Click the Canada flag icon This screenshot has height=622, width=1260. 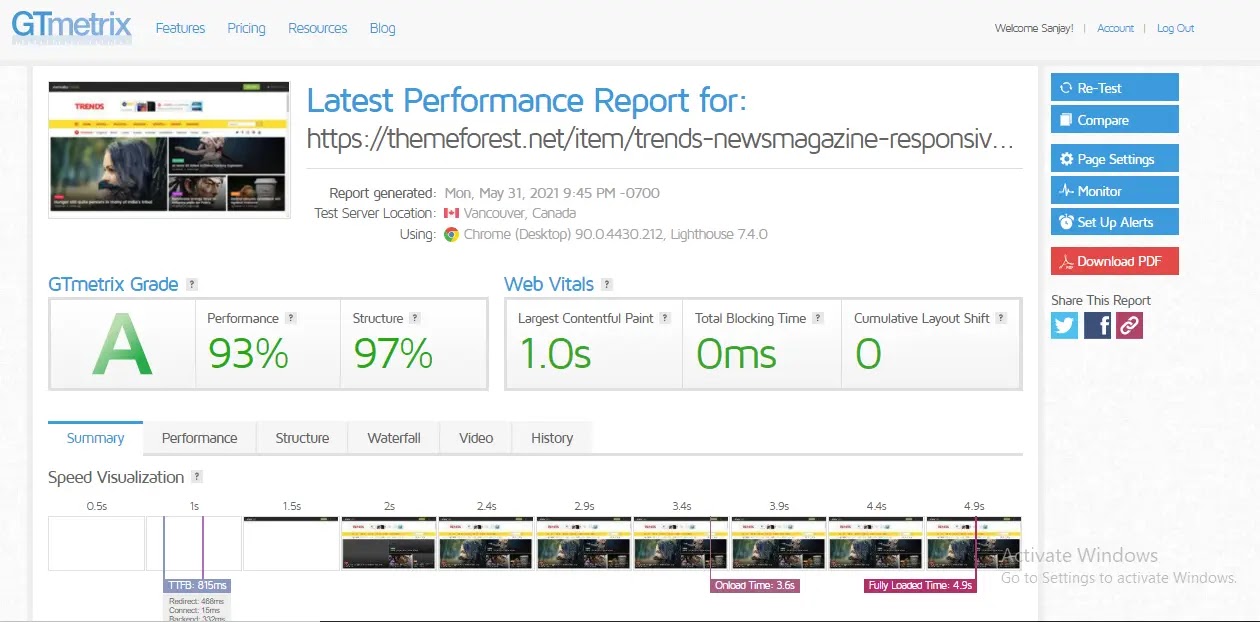[451, 214]
